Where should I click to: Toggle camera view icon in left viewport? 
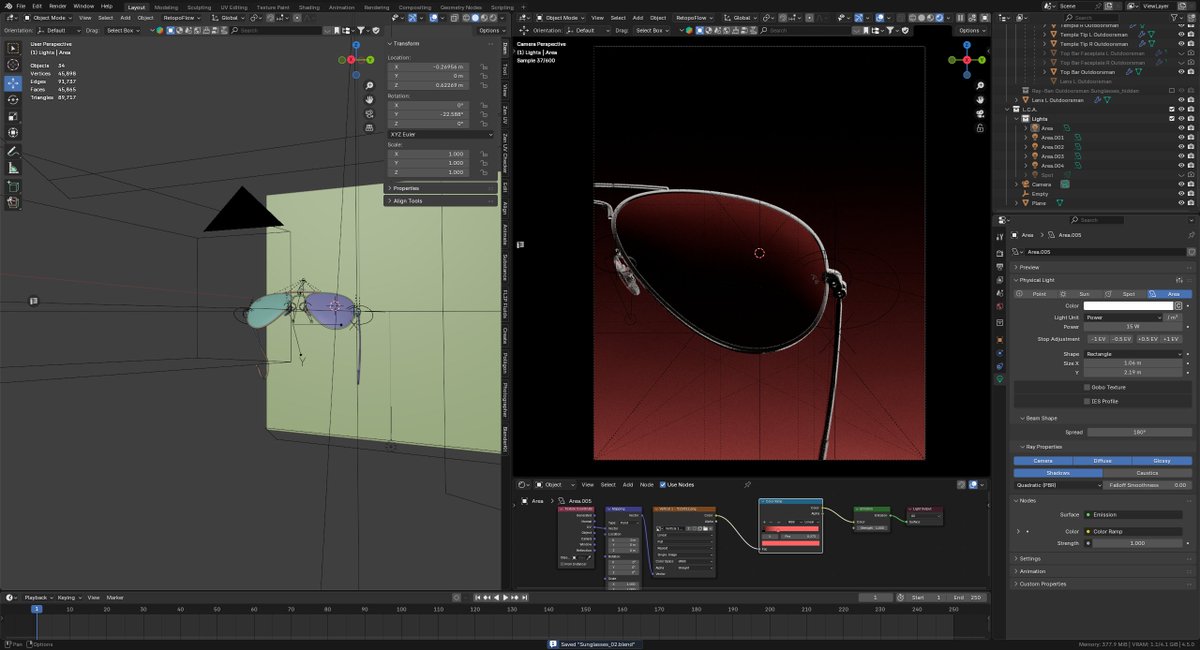(x=370, y=114)
